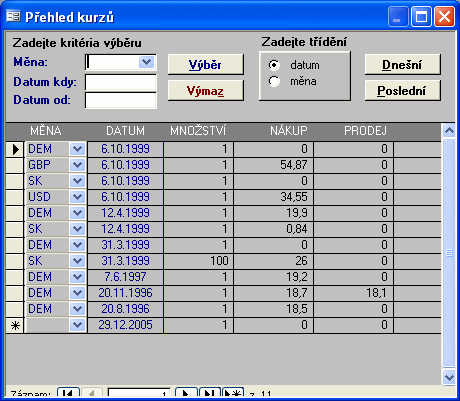Expand currency dropdown in GBP row
The height and width of the screenshot is (401, 460).
[77, 165]
